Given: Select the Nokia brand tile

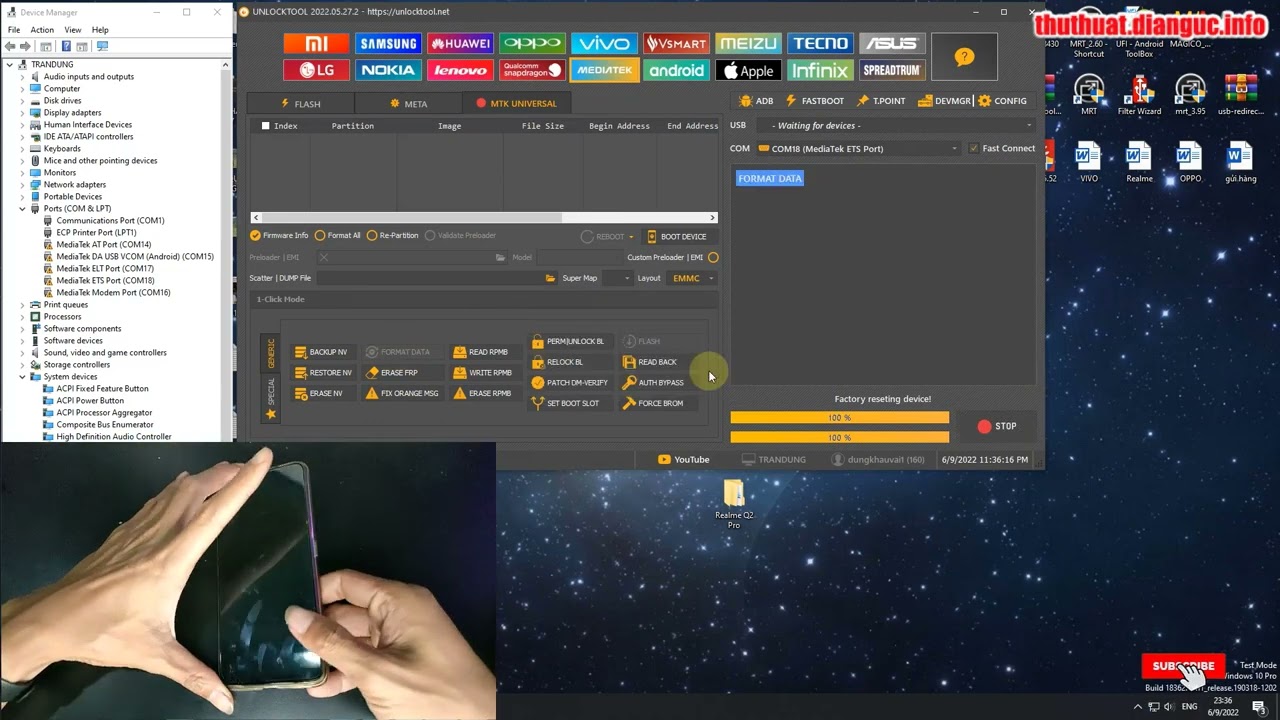Looking at the screenshot, I should click(388, 70).
